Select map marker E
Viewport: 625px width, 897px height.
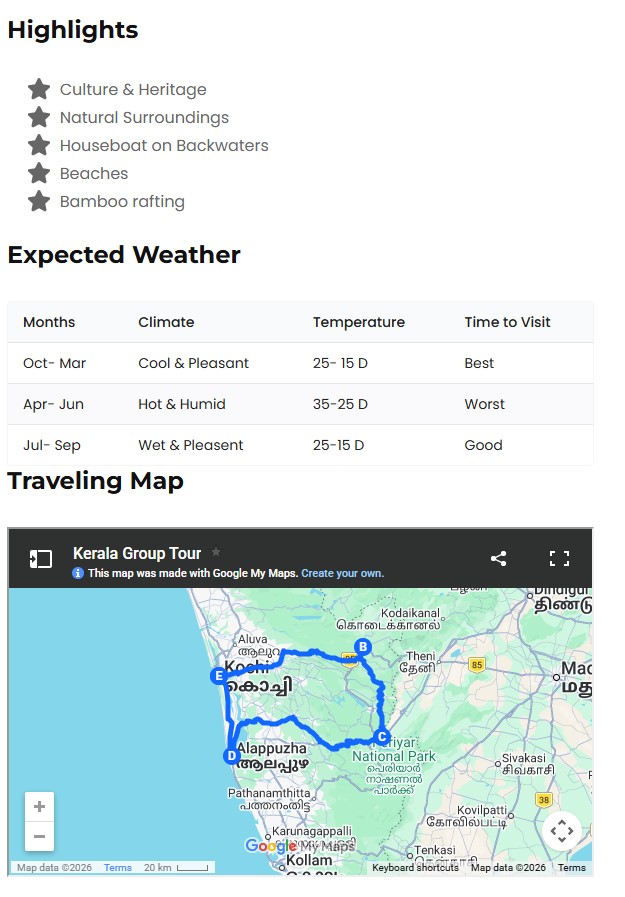point(218,676)
